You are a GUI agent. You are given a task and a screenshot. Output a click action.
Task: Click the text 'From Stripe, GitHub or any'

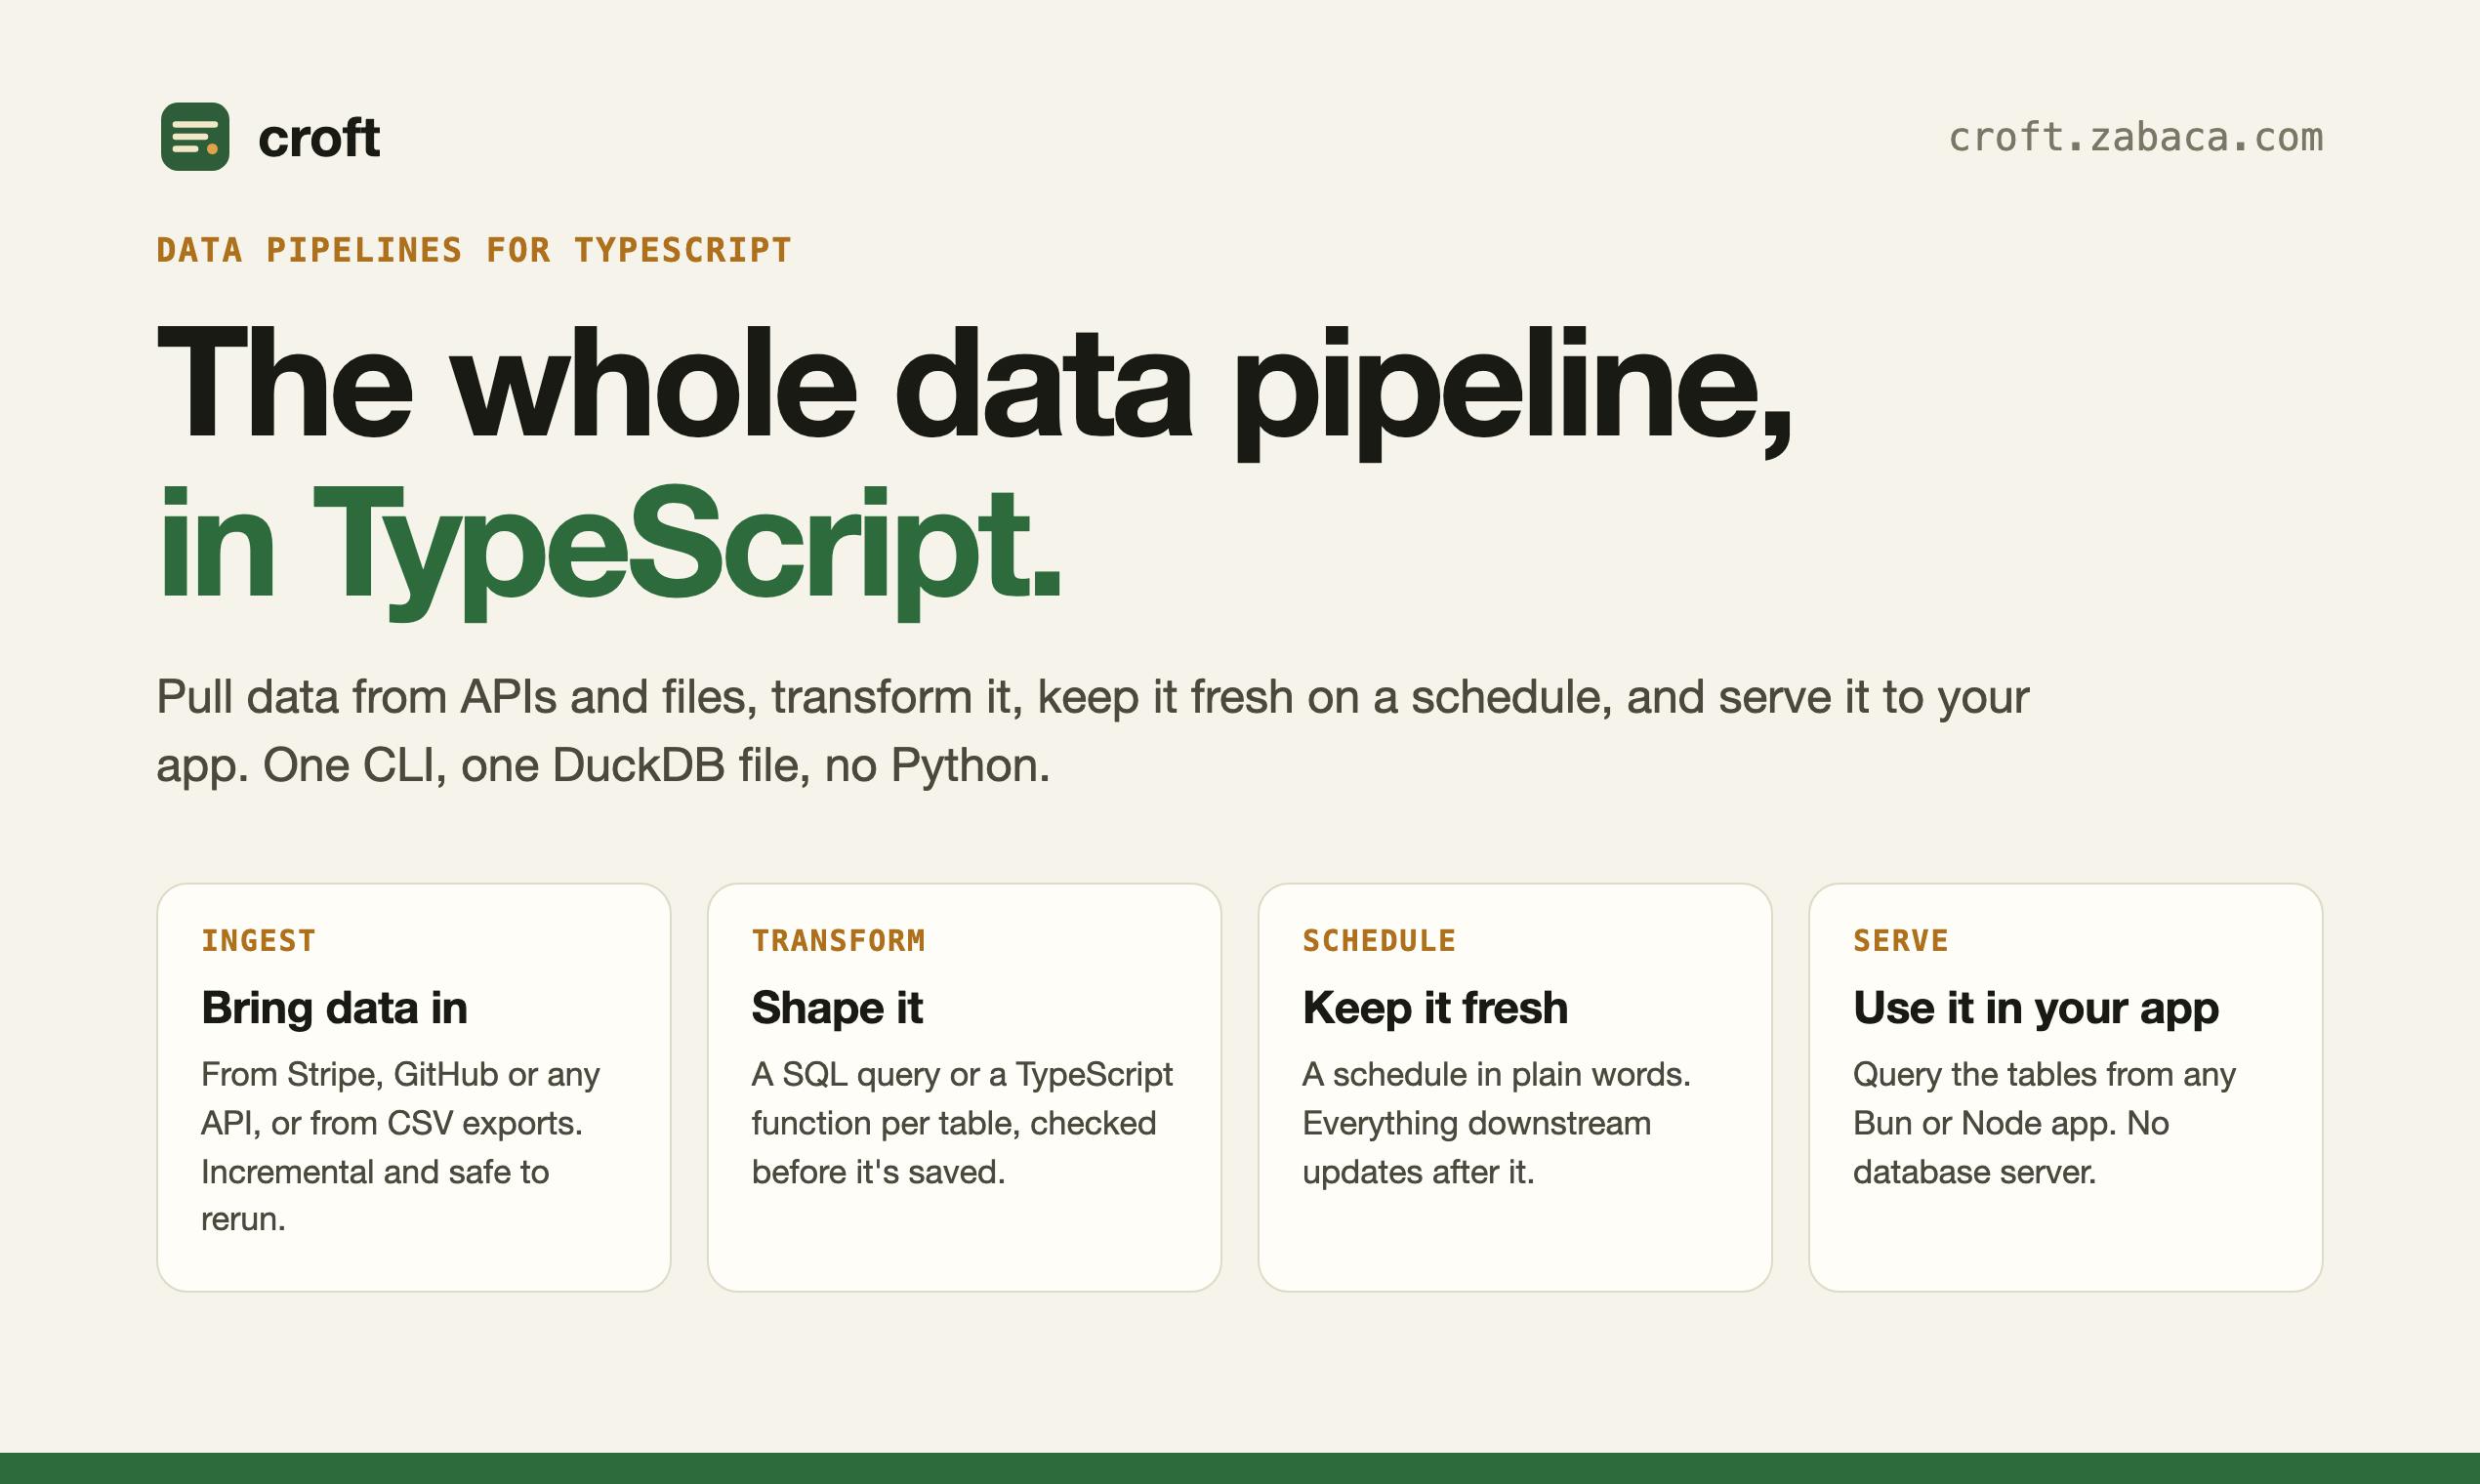(400, 1074)
